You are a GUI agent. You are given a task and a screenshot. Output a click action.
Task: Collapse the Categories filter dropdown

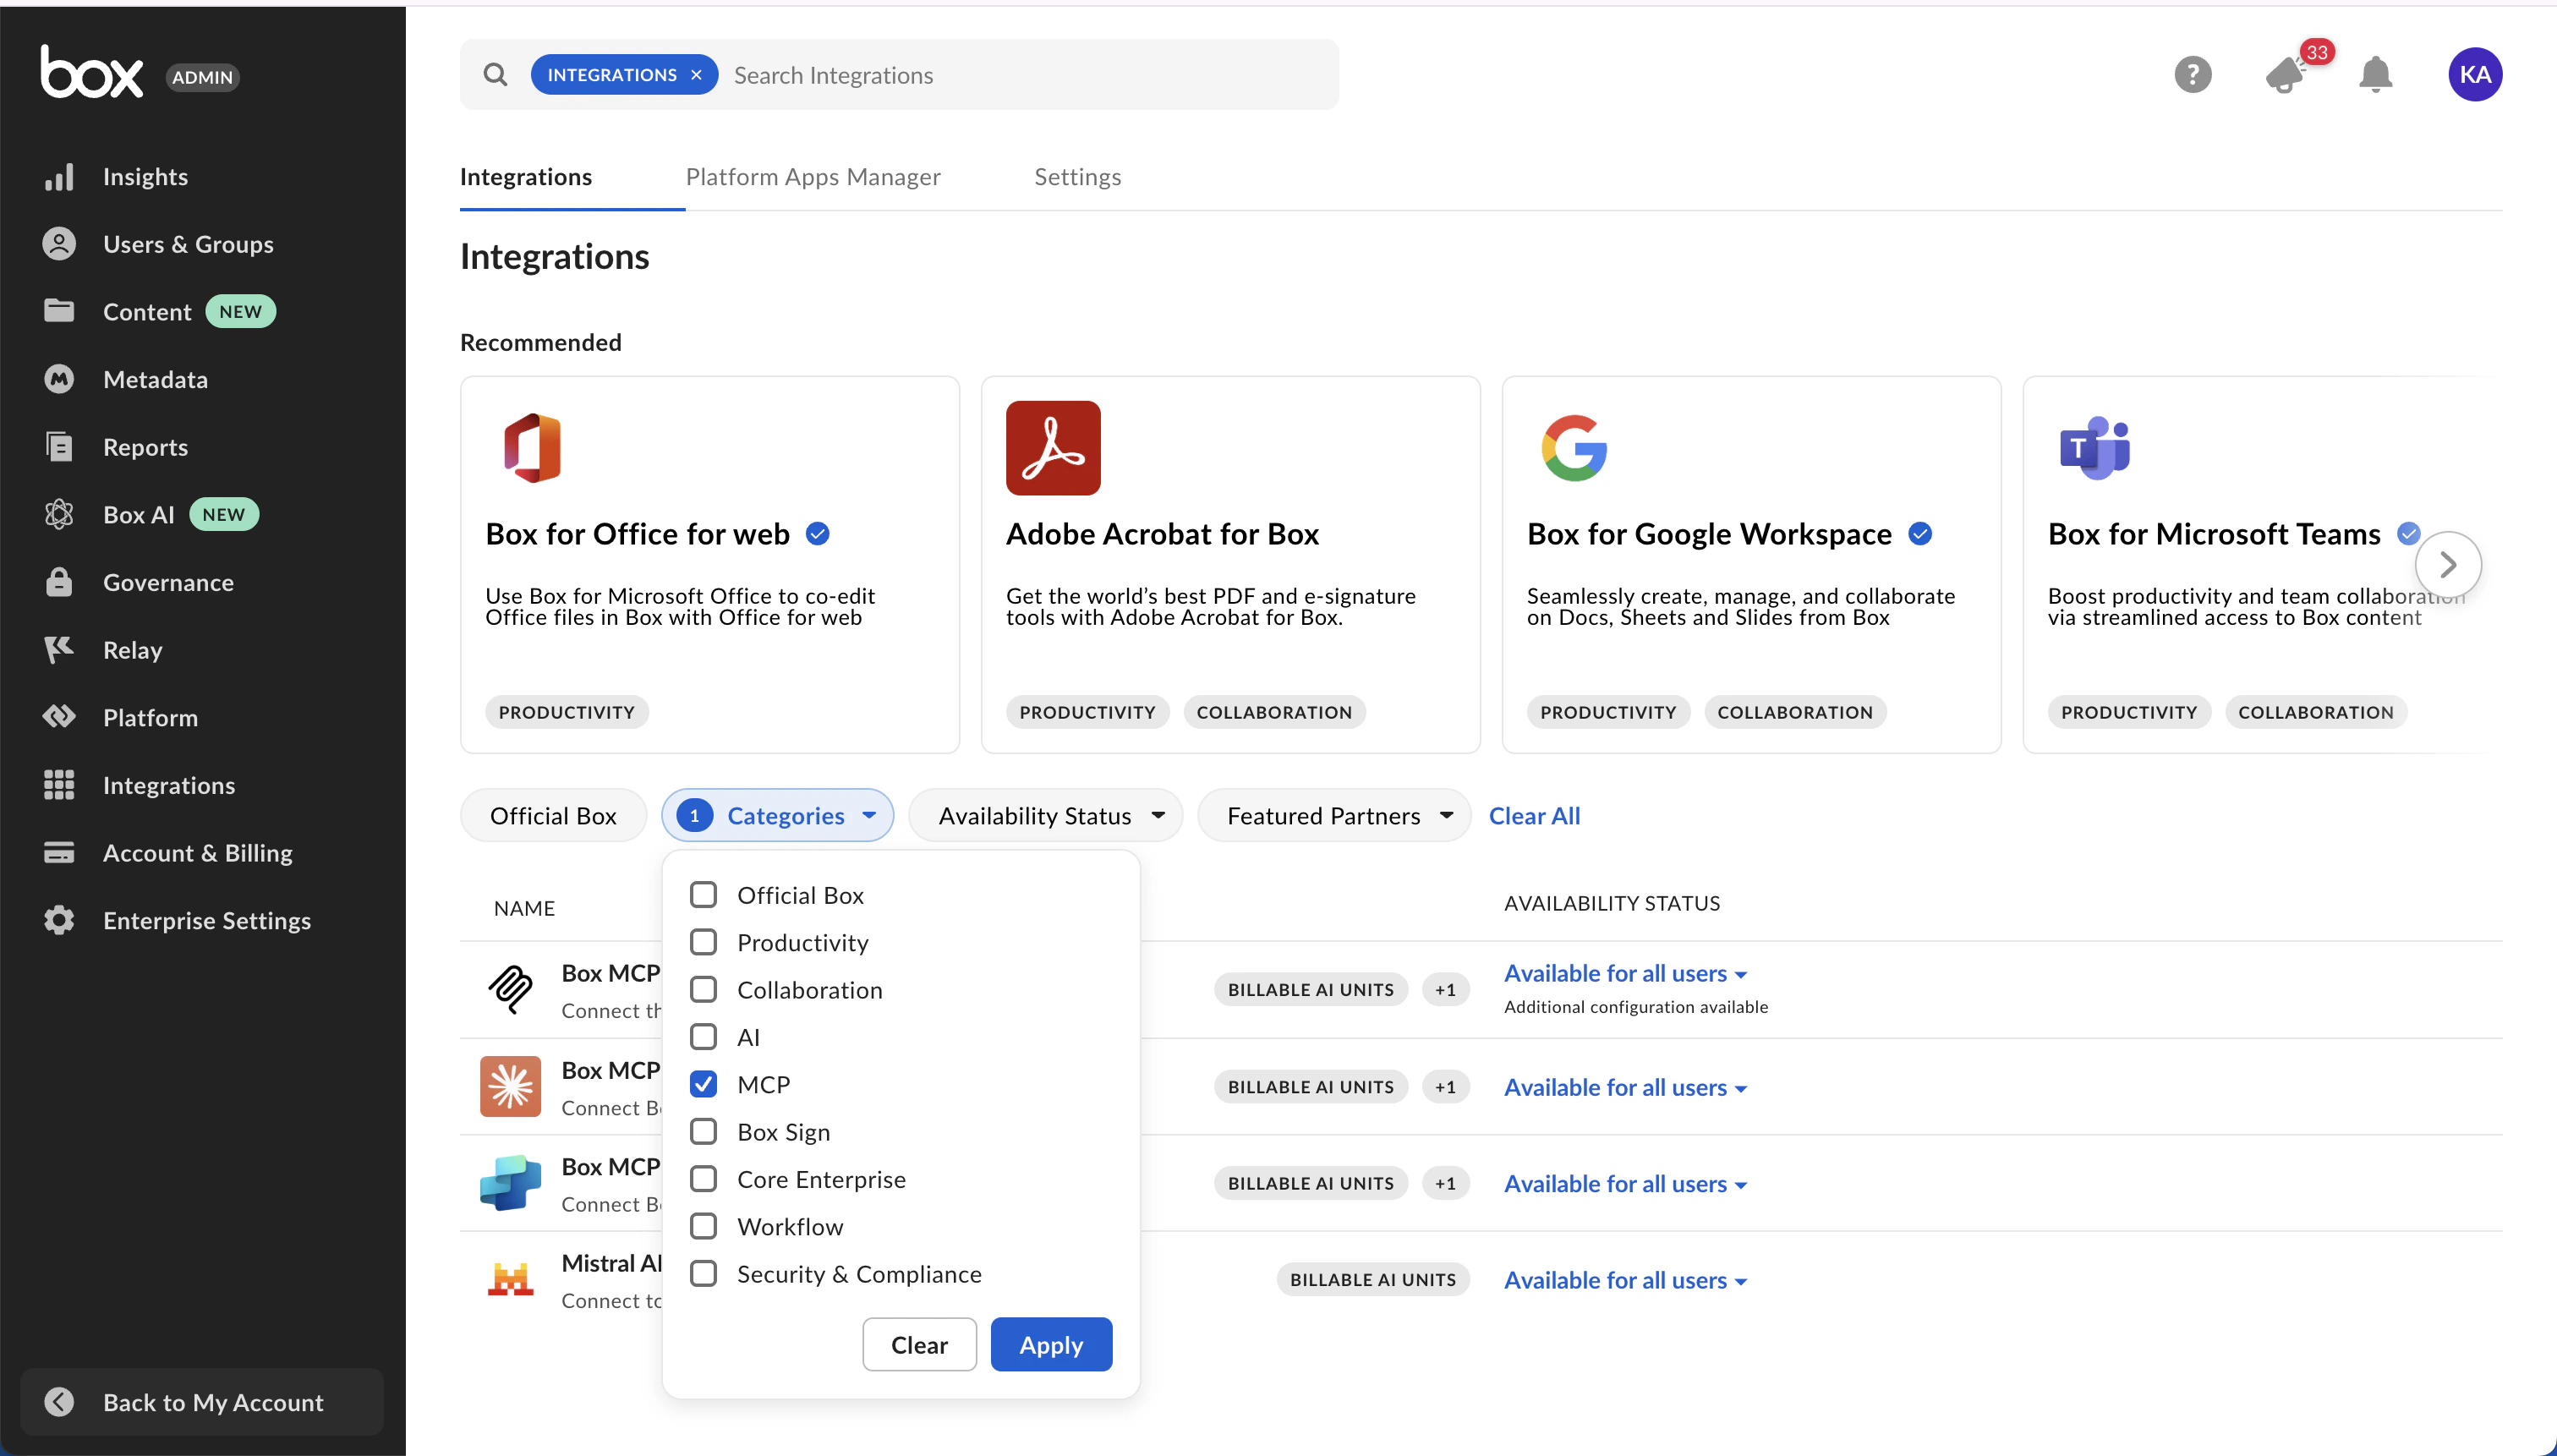coord(777,816)
